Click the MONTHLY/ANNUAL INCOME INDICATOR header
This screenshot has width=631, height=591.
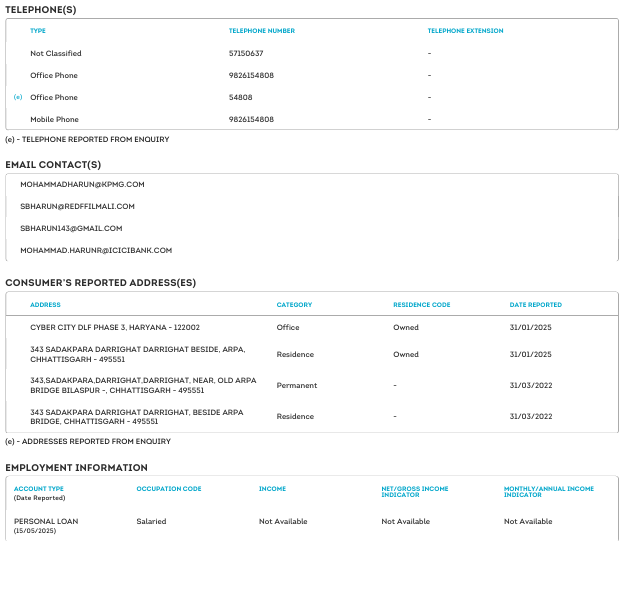(x=549, y=491)
